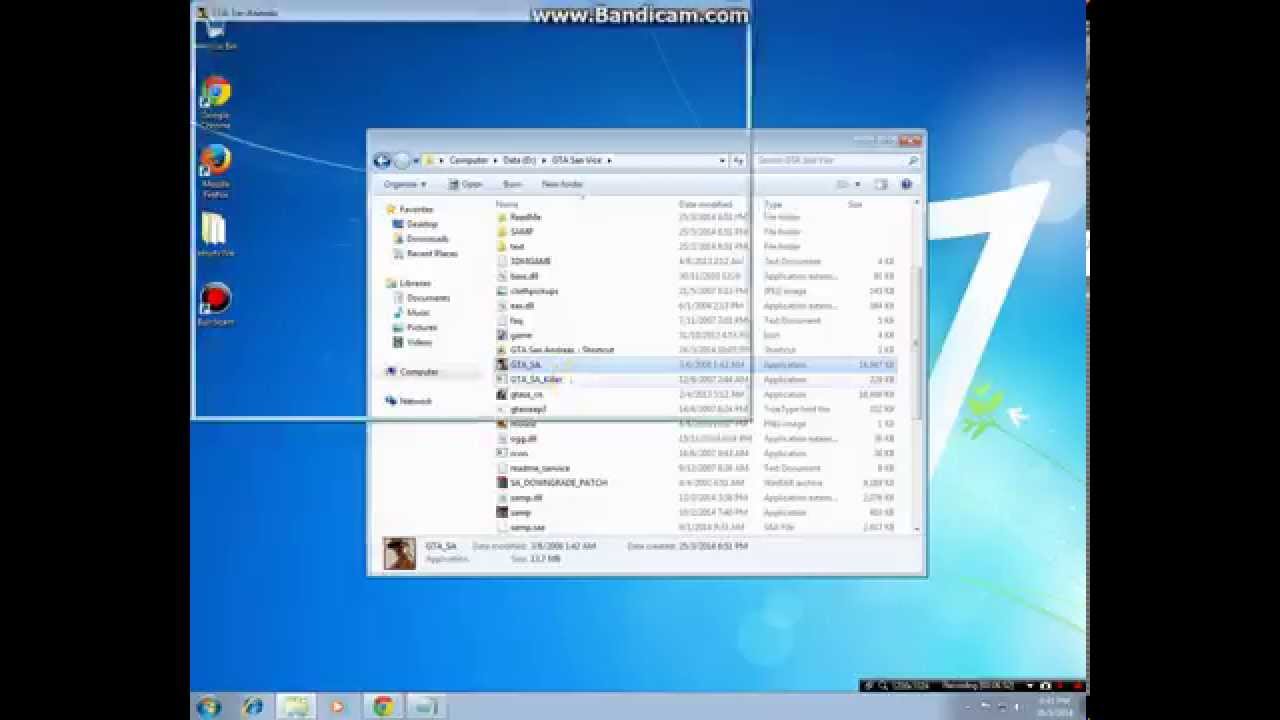Image resolution: width=1280 pixels, height=720 pixels.
Task: Open Bandicam desktop shortcut
Action: pos(215,306)
